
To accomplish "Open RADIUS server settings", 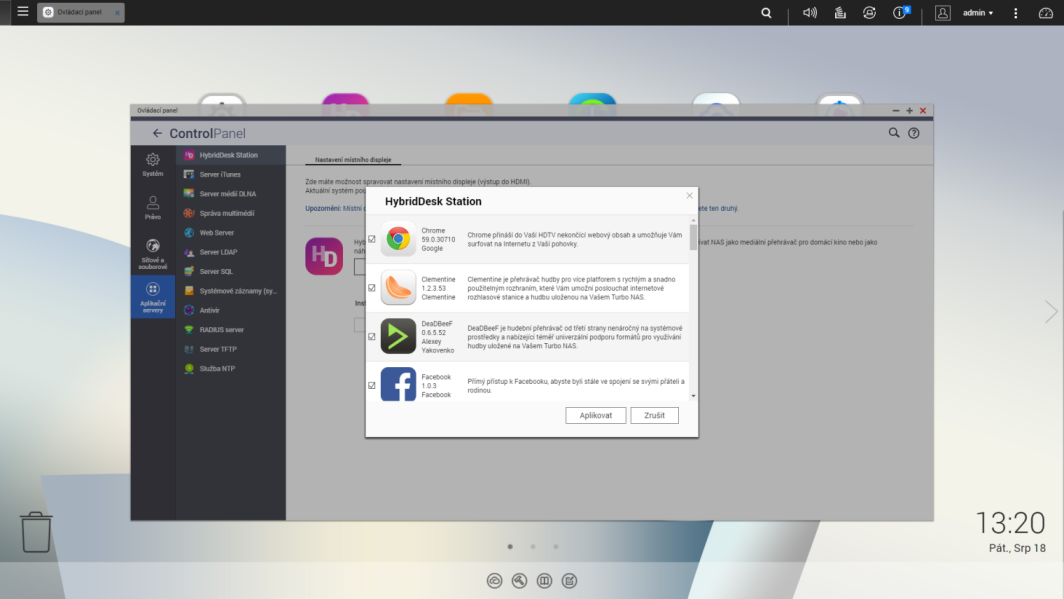I will [x=231, y=330].
